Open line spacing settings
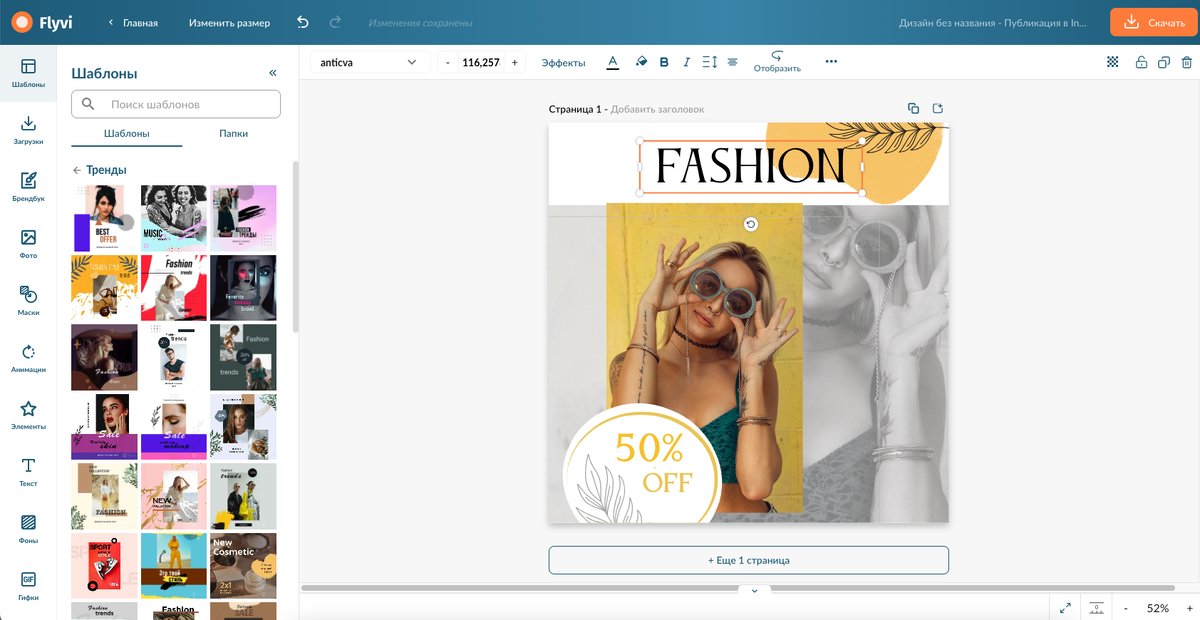1200x620 pixels. (x=710, y=62)
